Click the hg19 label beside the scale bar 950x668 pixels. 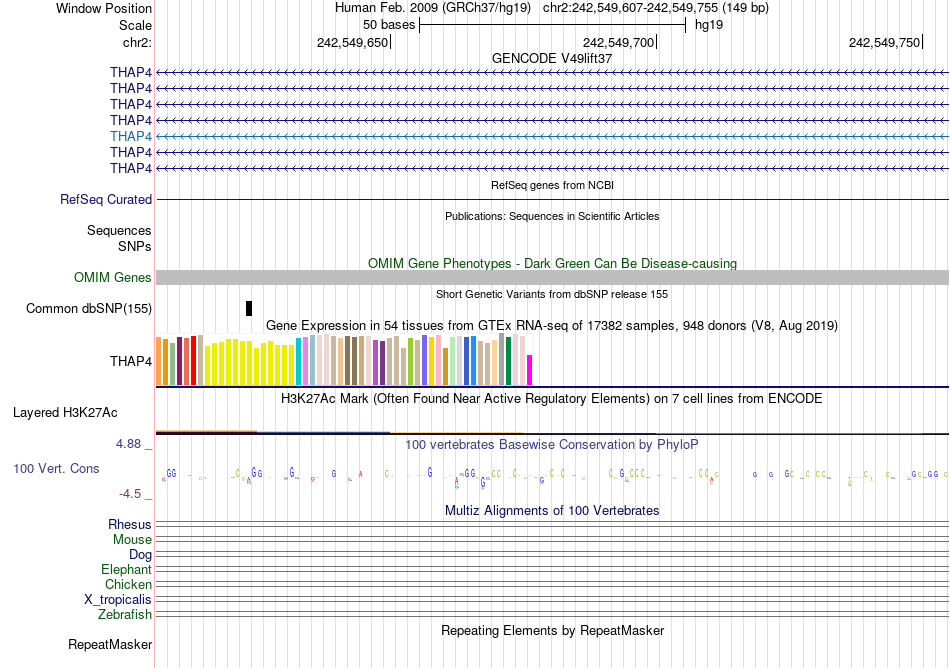(x=709, y=25)
